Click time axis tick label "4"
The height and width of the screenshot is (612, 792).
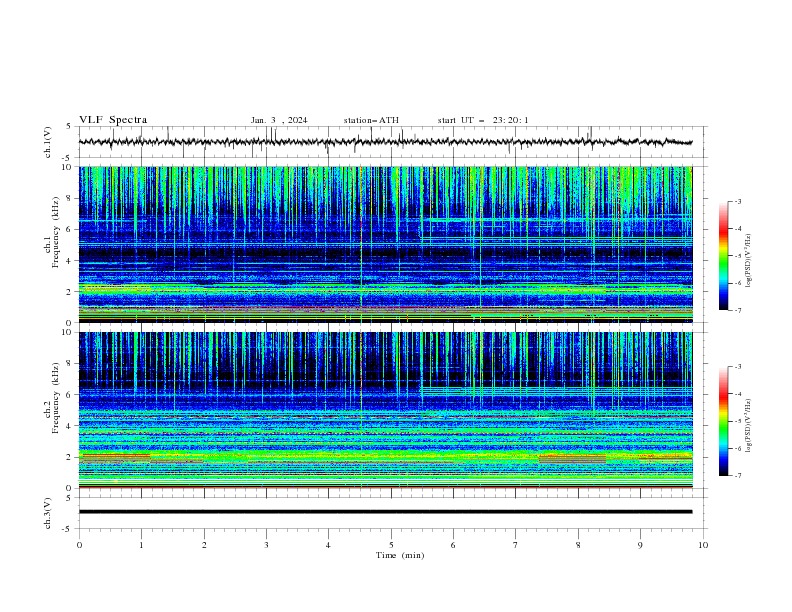[328, 545]
